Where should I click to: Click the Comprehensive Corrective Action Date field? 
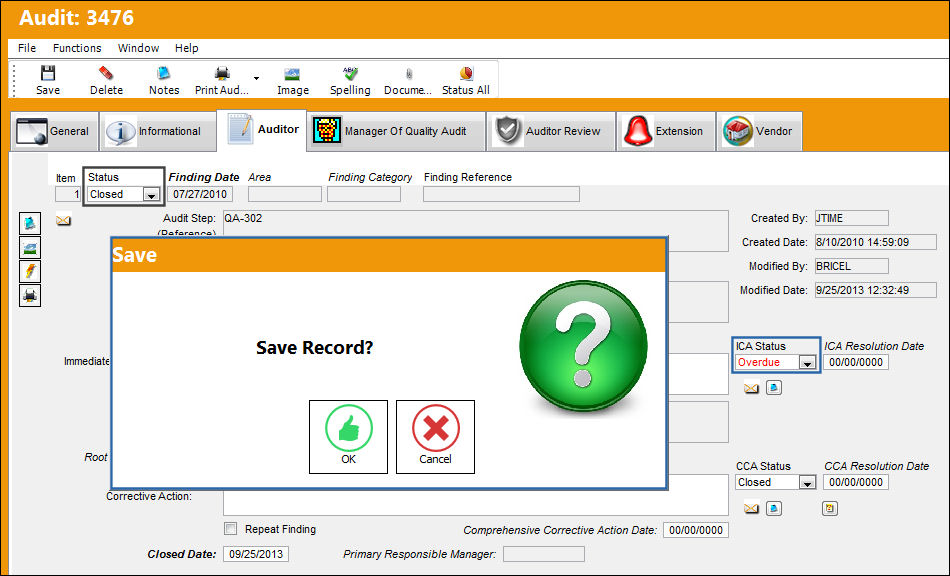pyautogui.click(x=696, y=530)
